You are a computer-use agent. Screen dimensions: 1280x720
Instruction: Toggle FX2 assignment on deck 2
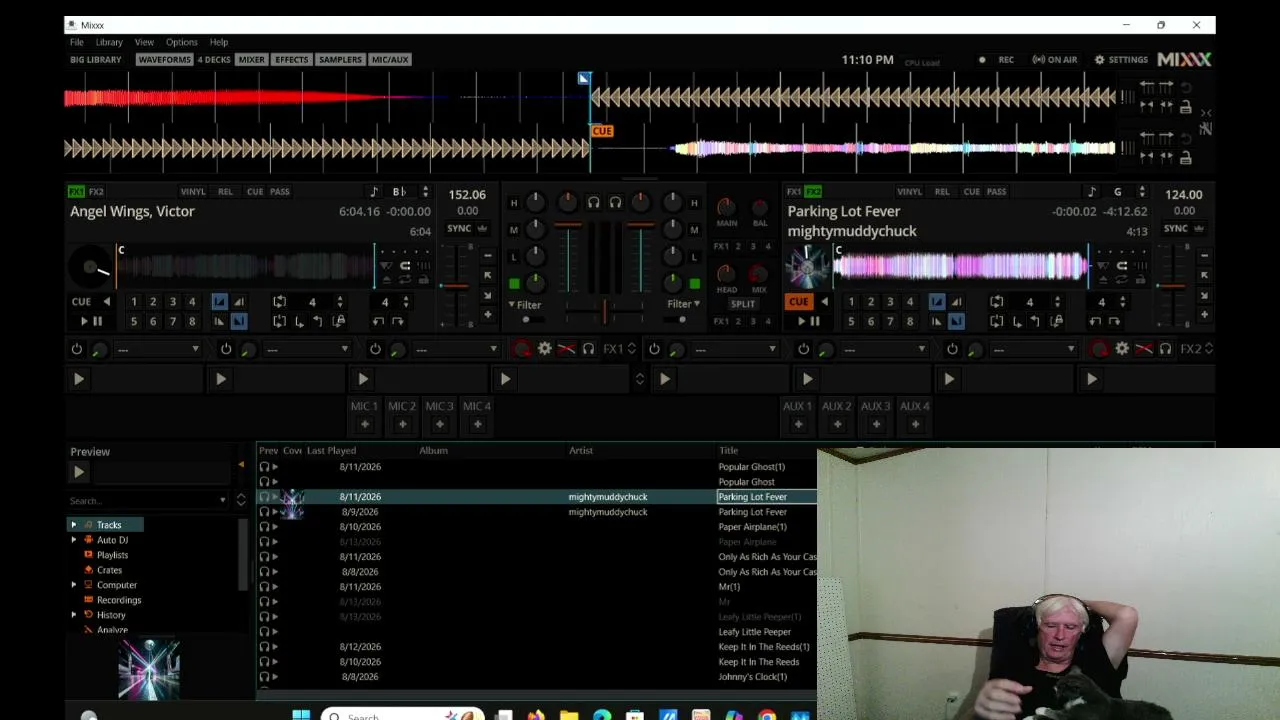[814, 192]
